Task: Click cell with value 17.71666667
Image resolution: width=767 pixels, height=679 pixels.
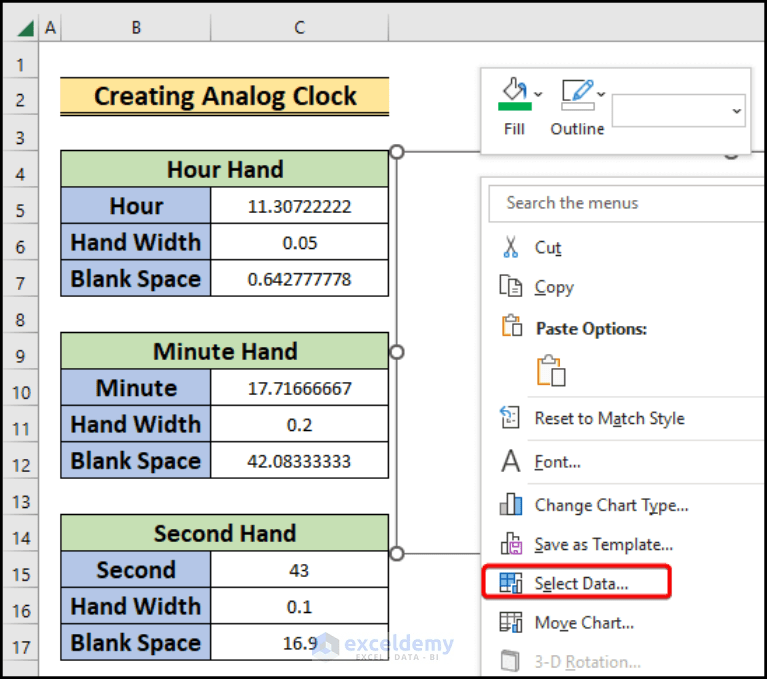Action: click(299, 388)
